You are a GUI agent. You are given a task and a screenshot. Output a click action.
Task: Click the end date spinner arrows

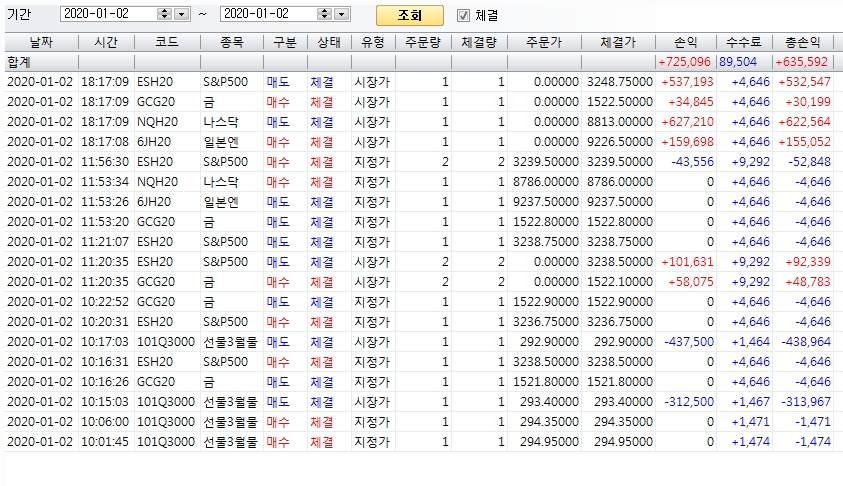coord(324,15)
